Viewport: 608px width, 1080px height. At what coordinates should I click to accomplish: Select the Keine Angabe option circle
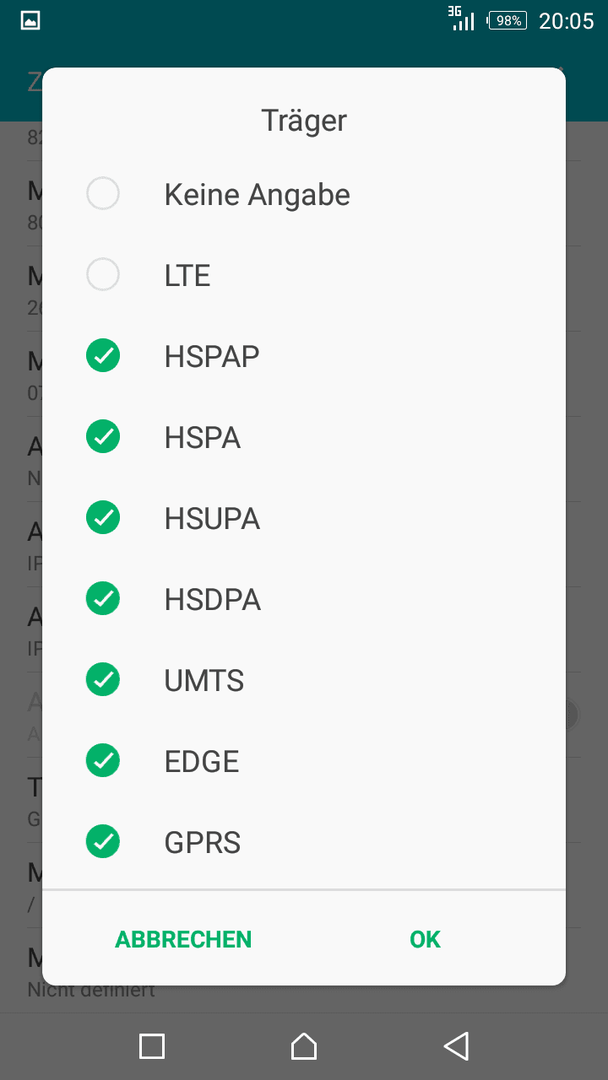pyautogui.click(x=103, y=194)
